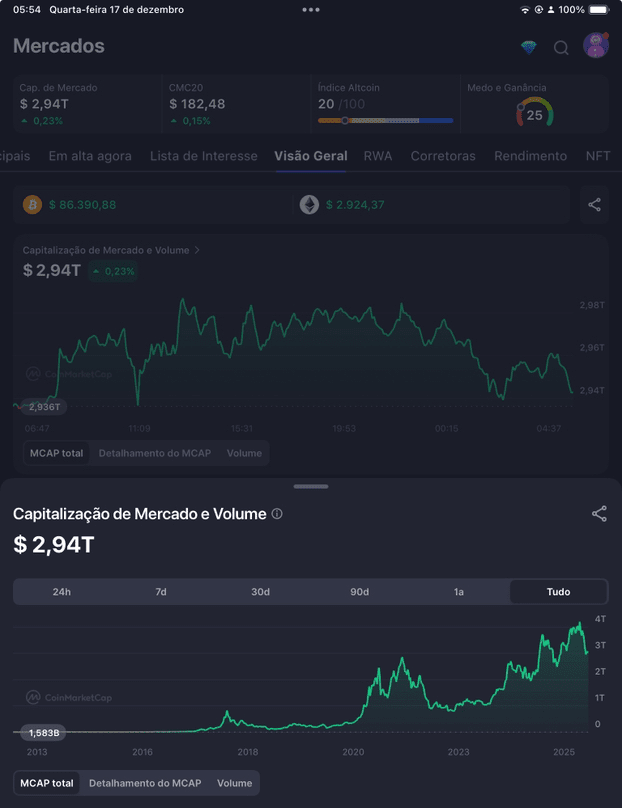The height and width of the screenshot is (808, 622).
Task: Open the diamond rewards icon
Action: [x=528, y=47]
